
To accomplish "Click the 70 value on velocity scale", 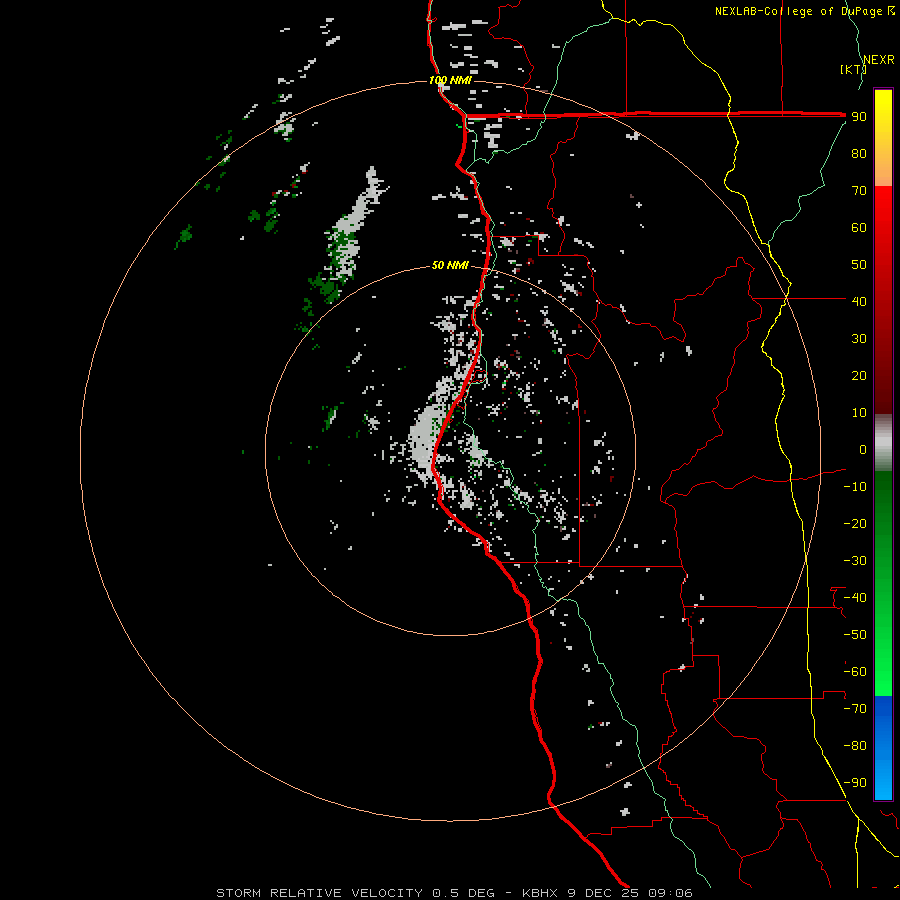I will [x=859, y=191].
